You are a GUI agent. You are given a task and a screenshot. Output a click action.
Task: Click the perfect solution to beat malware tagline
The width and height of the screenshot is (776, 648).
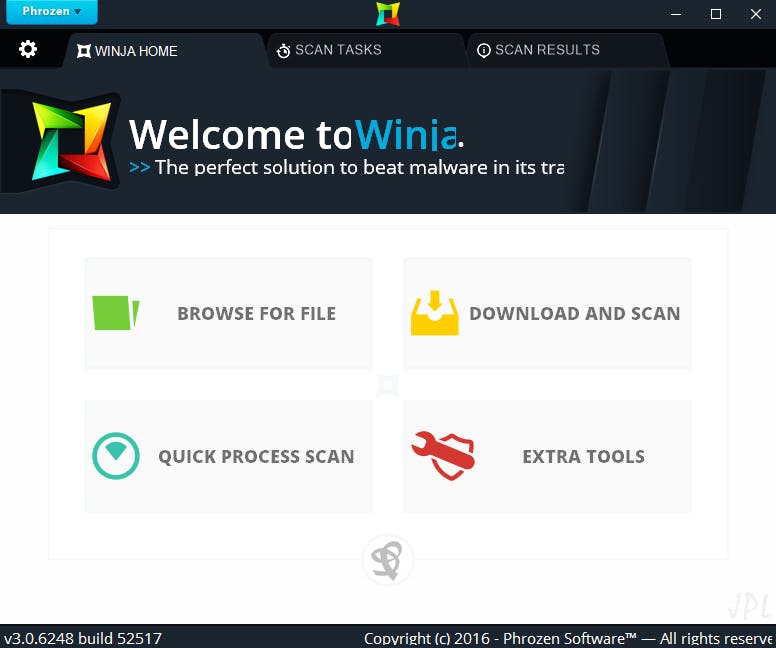[x=346, y=167]
